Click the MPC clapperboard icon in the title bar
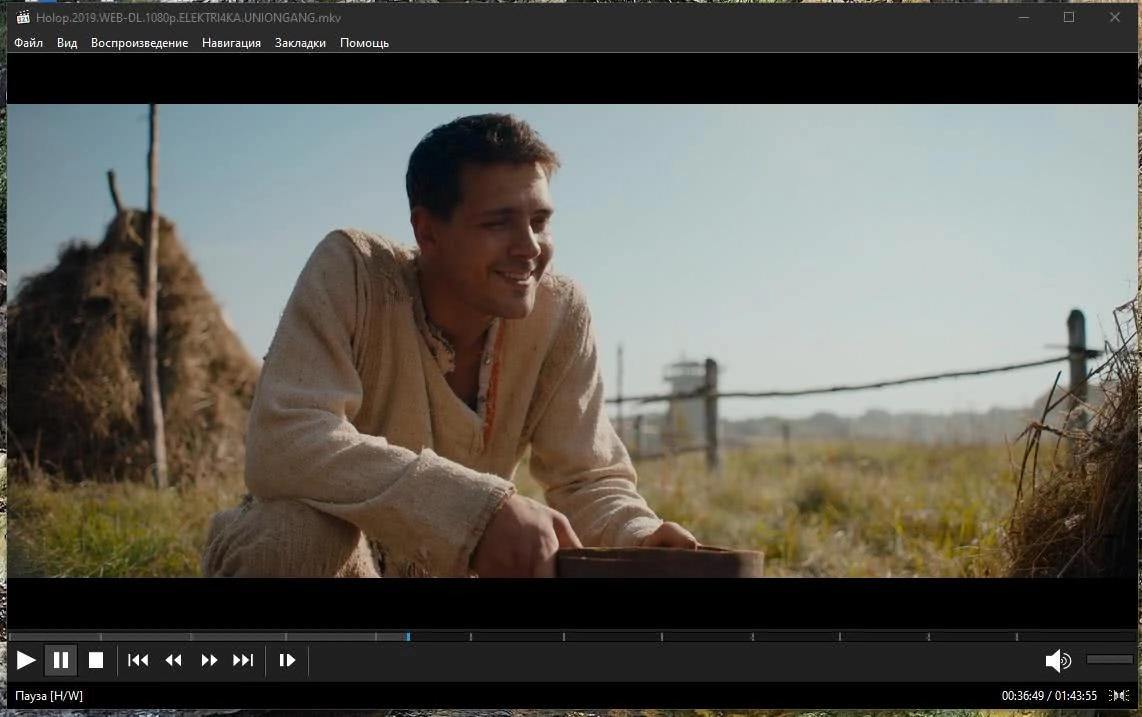 [x=23, y=17]
